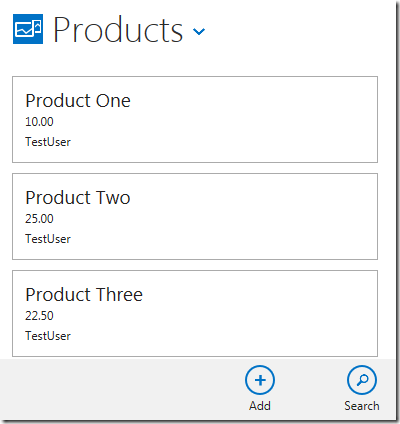Viewport: 400px width, 424px height.
Task: Click TestUser under Product Two
Action: (x=48, y=239)
